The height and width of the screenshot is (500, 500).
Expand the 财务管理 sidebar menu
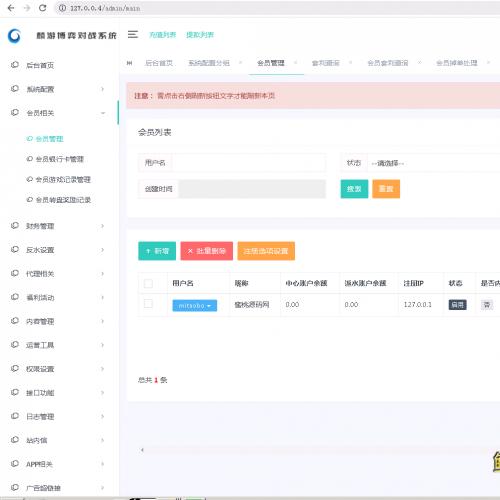(x=58, y=226)
